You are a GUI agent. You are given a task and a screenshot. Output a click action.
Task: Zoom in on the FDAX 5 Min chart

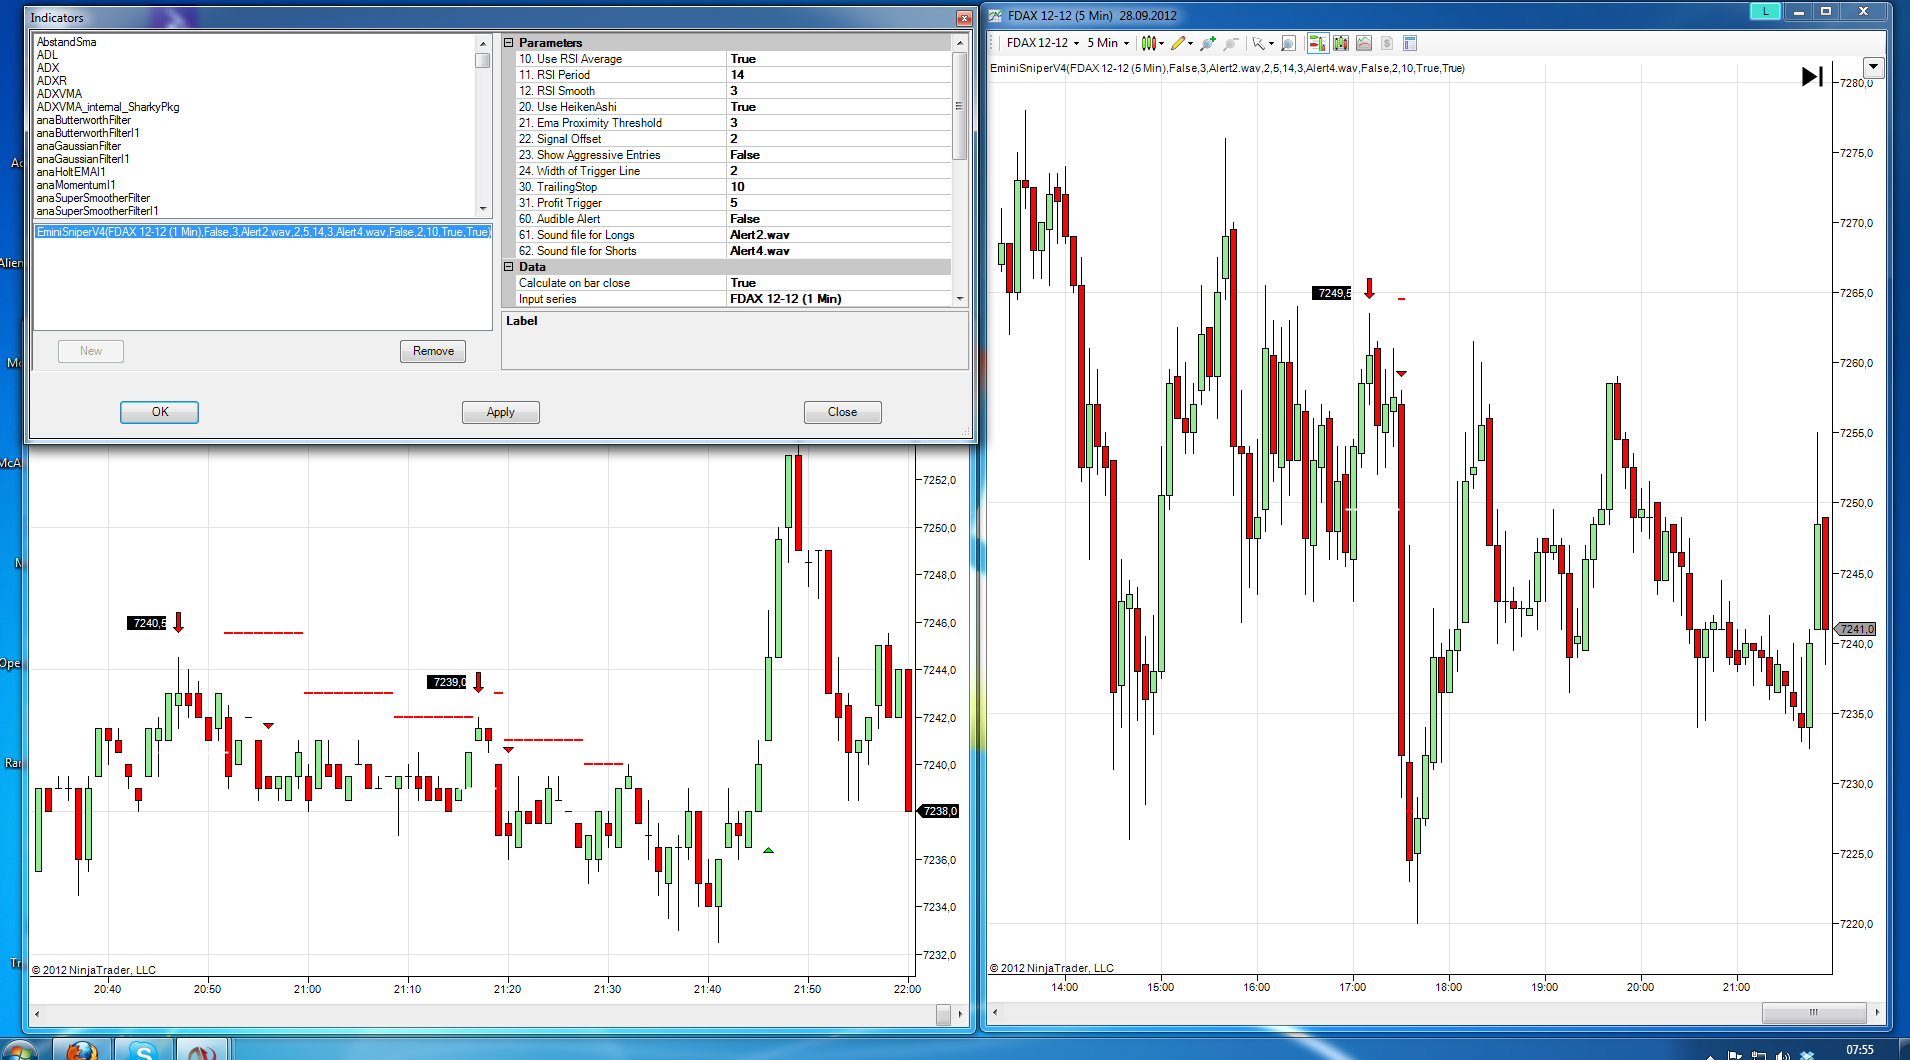pyautogui.click(x=1208, y=43)
